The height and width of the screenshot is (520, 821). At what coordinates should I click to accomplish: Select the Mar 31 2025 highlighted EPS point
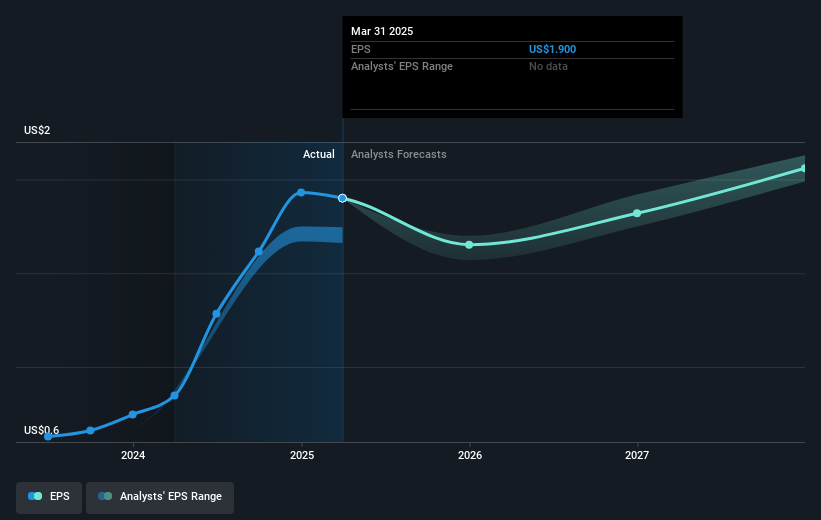pyautogui.click(x=342, y=198)
